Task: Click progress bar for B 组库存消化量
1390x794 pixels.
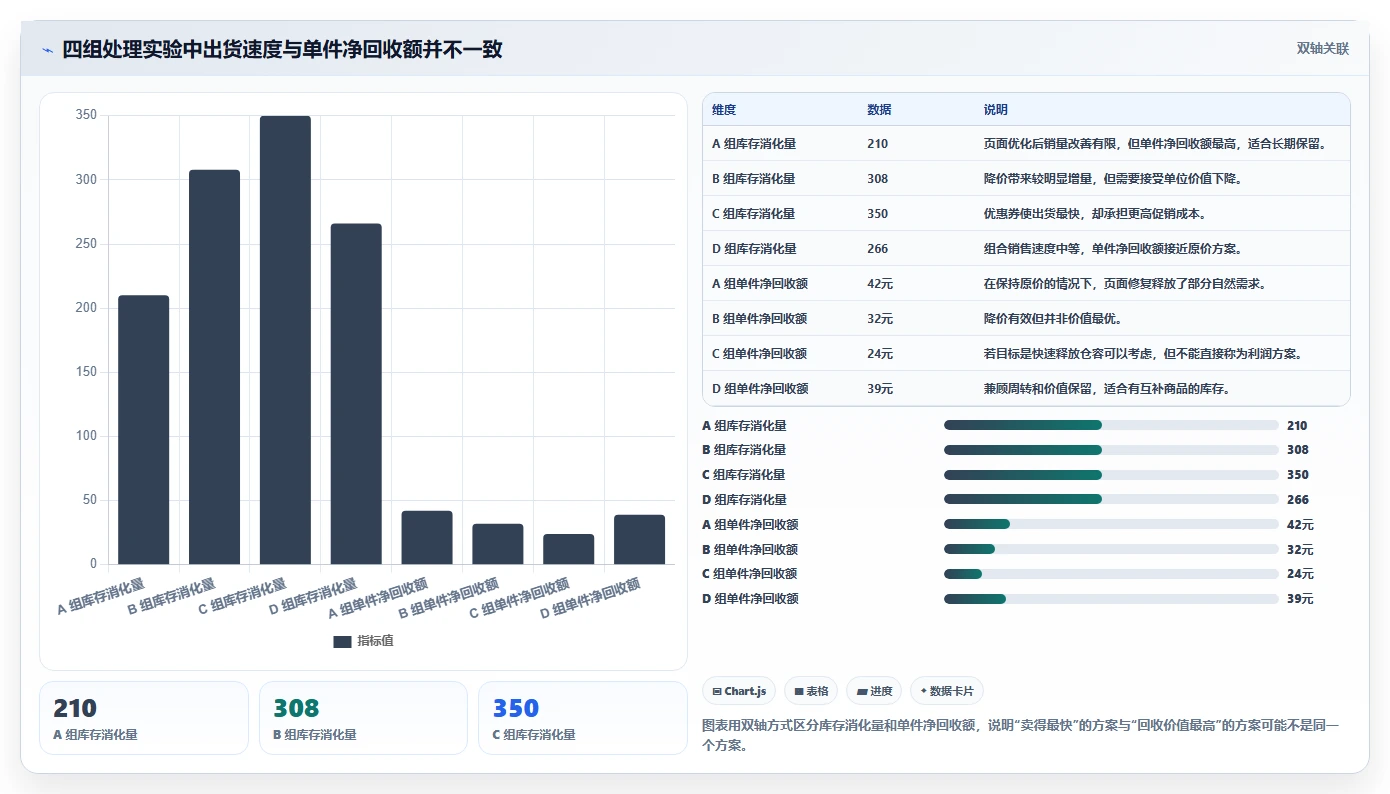Action: point(1111,450)
